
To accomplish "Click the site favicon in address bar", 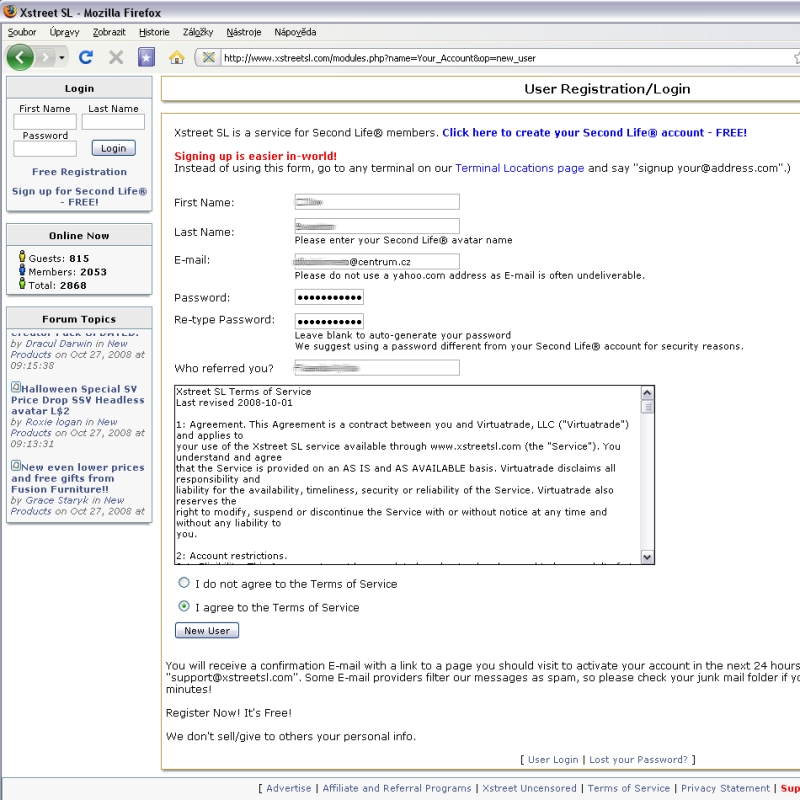I will tap(208, 57).
